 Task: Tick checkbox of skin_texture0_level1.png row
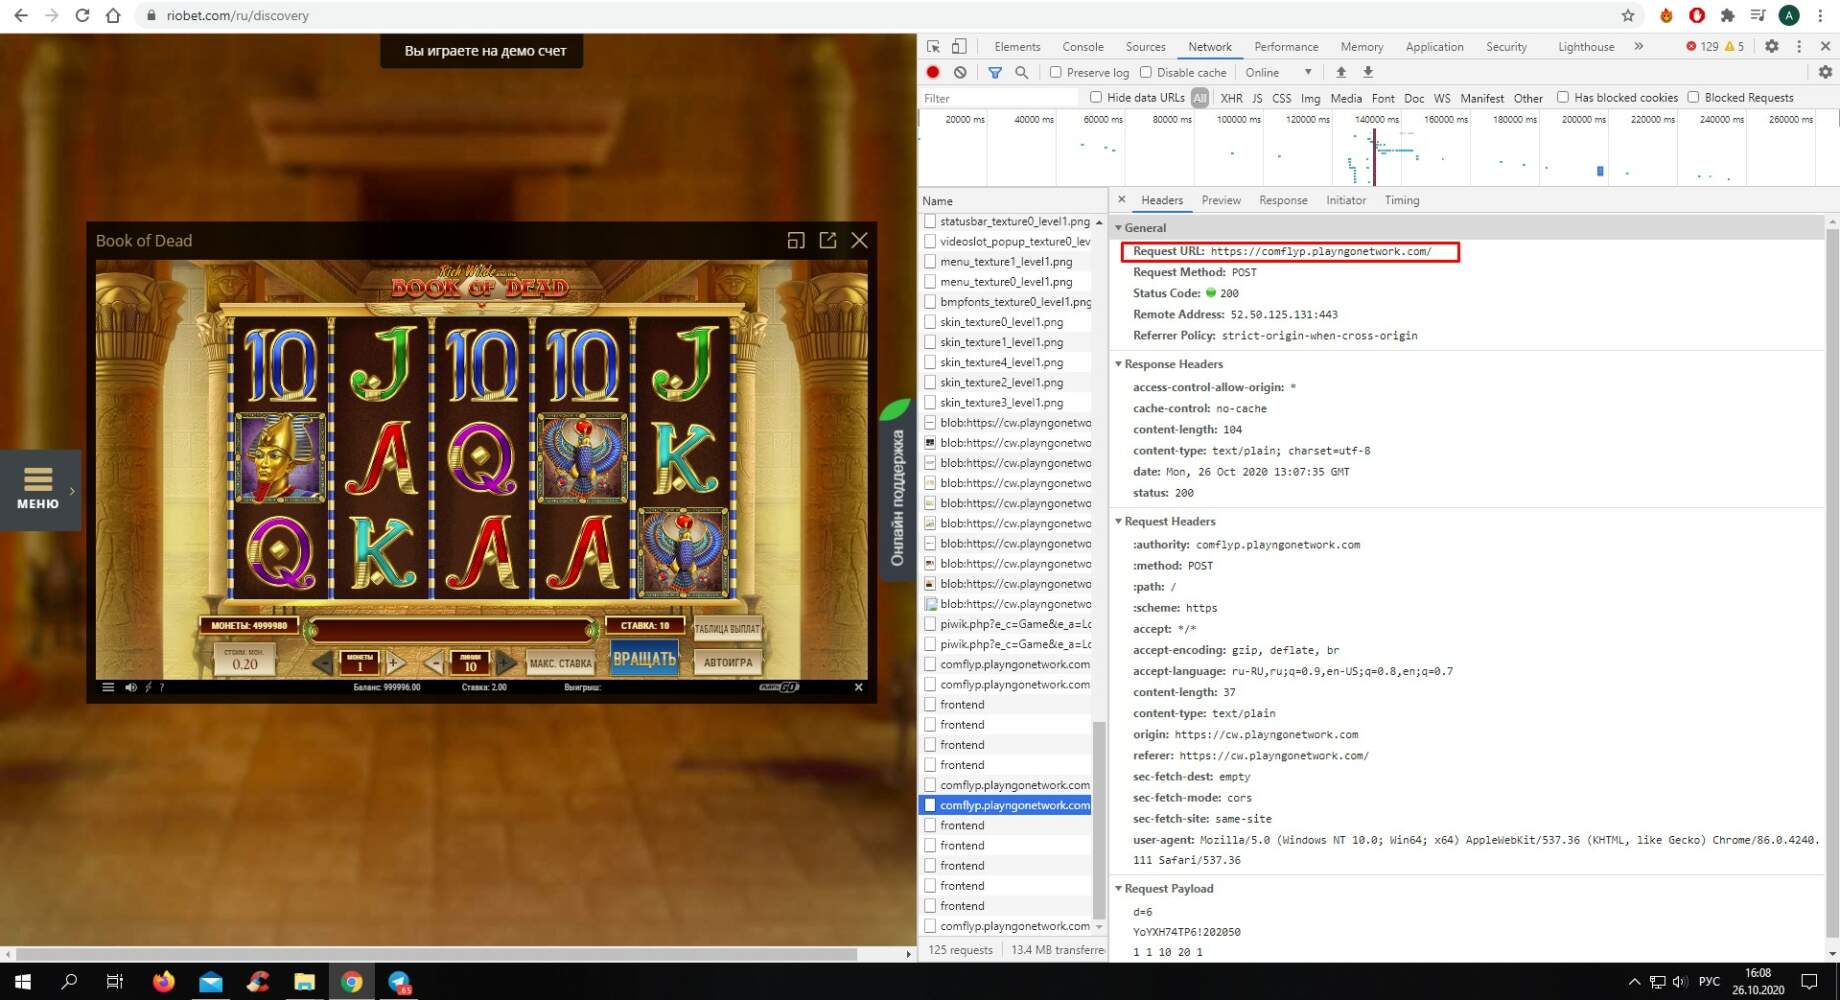[x=930, y=322]
